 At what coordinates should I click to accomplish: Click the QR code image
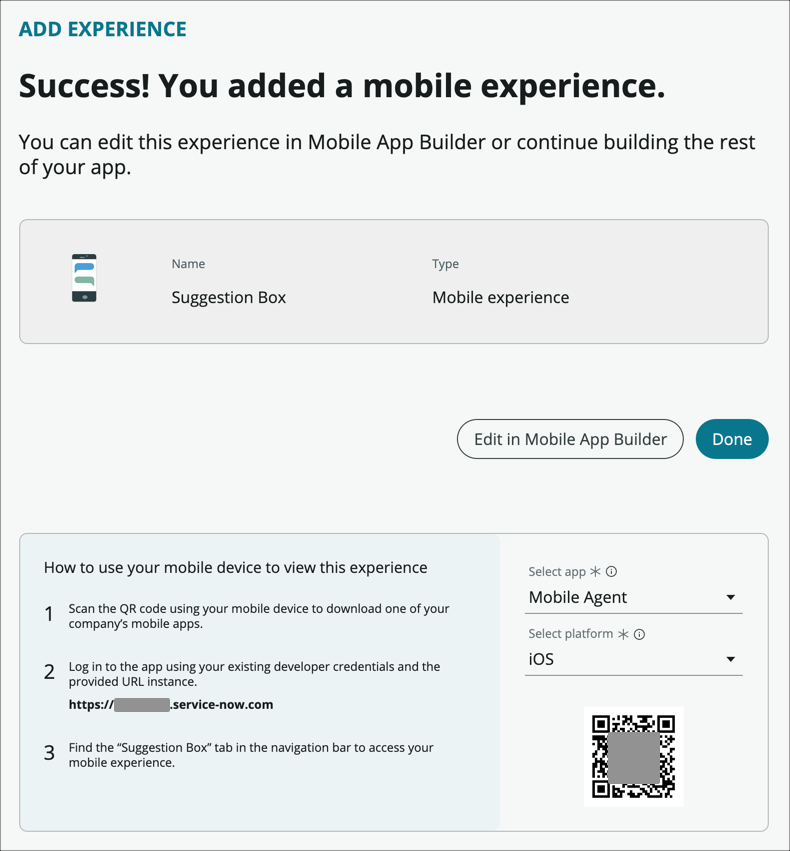tap(634, 756)
